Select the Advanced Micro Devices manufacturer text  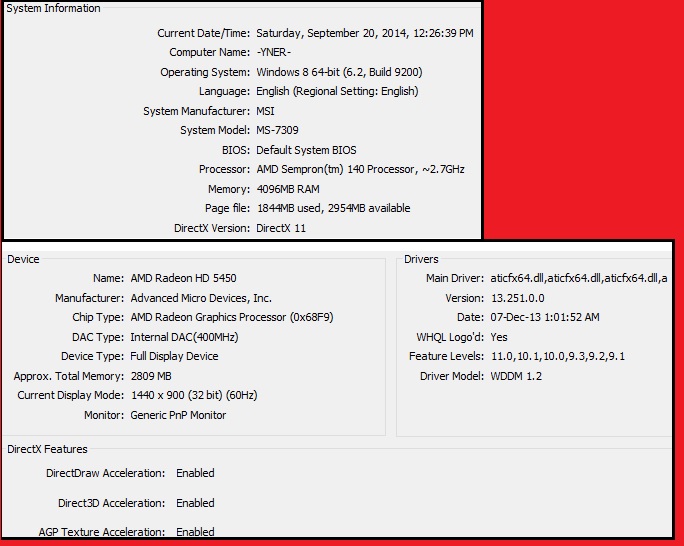(x=200, y=298)
